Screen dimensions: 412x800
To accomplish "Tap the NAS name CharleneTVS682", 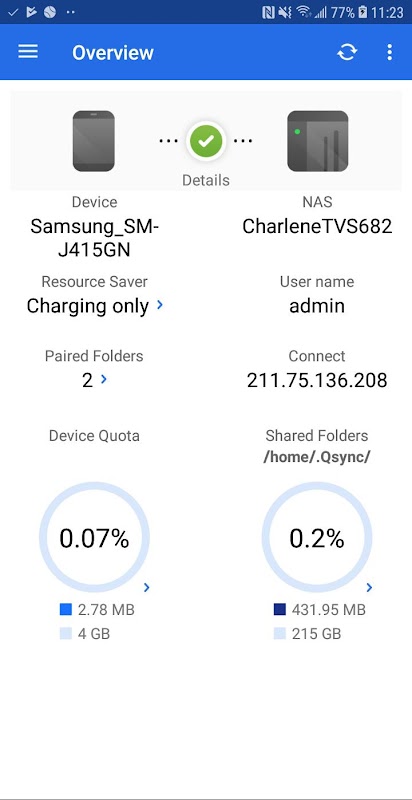I will click(317, 226).
